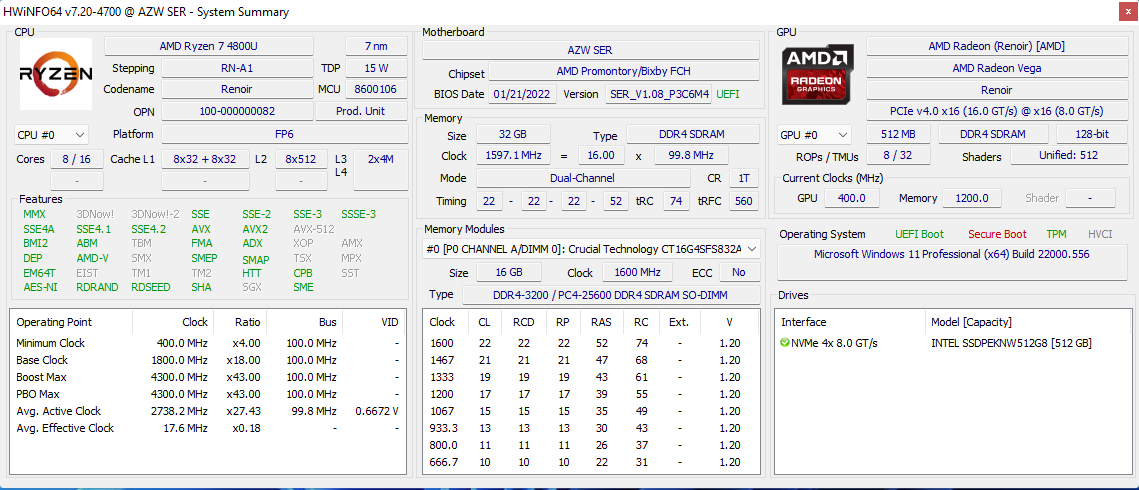Click the Boost Max operating point row
This screenshot has width=1139, height=490.
click(208, 377)
